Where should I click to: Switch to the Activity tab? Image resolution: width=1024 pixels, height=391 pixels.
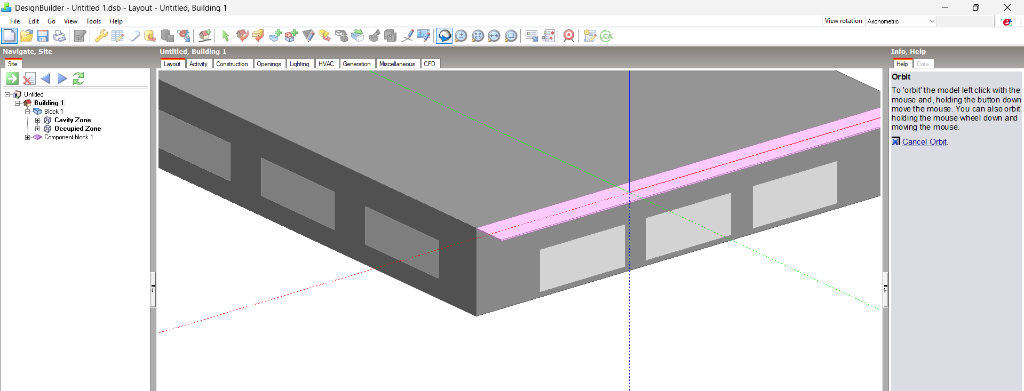199,64
